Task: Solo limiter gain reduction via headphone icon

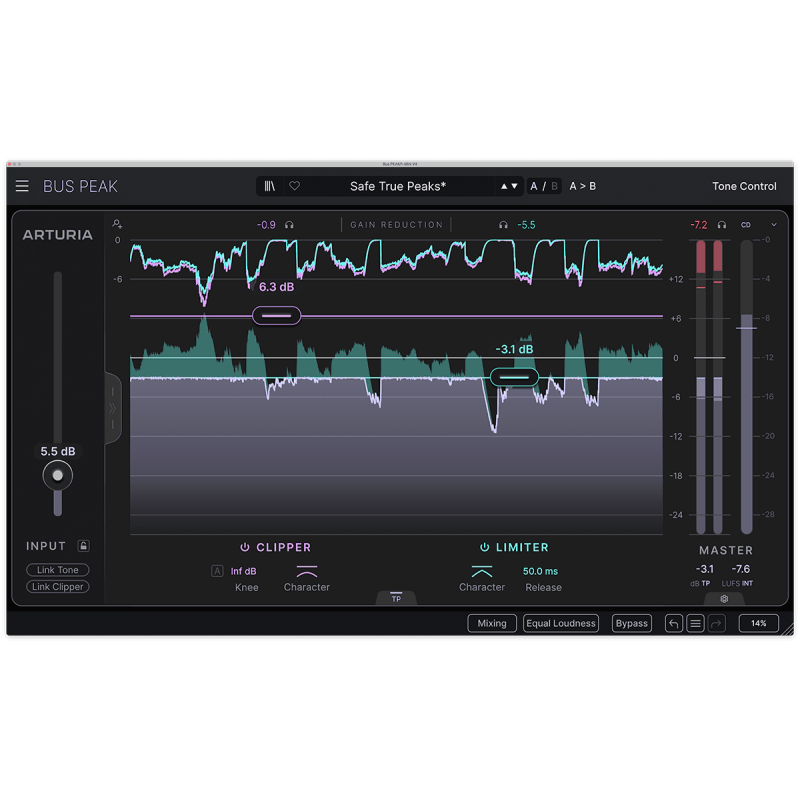Action: [503, 225]
